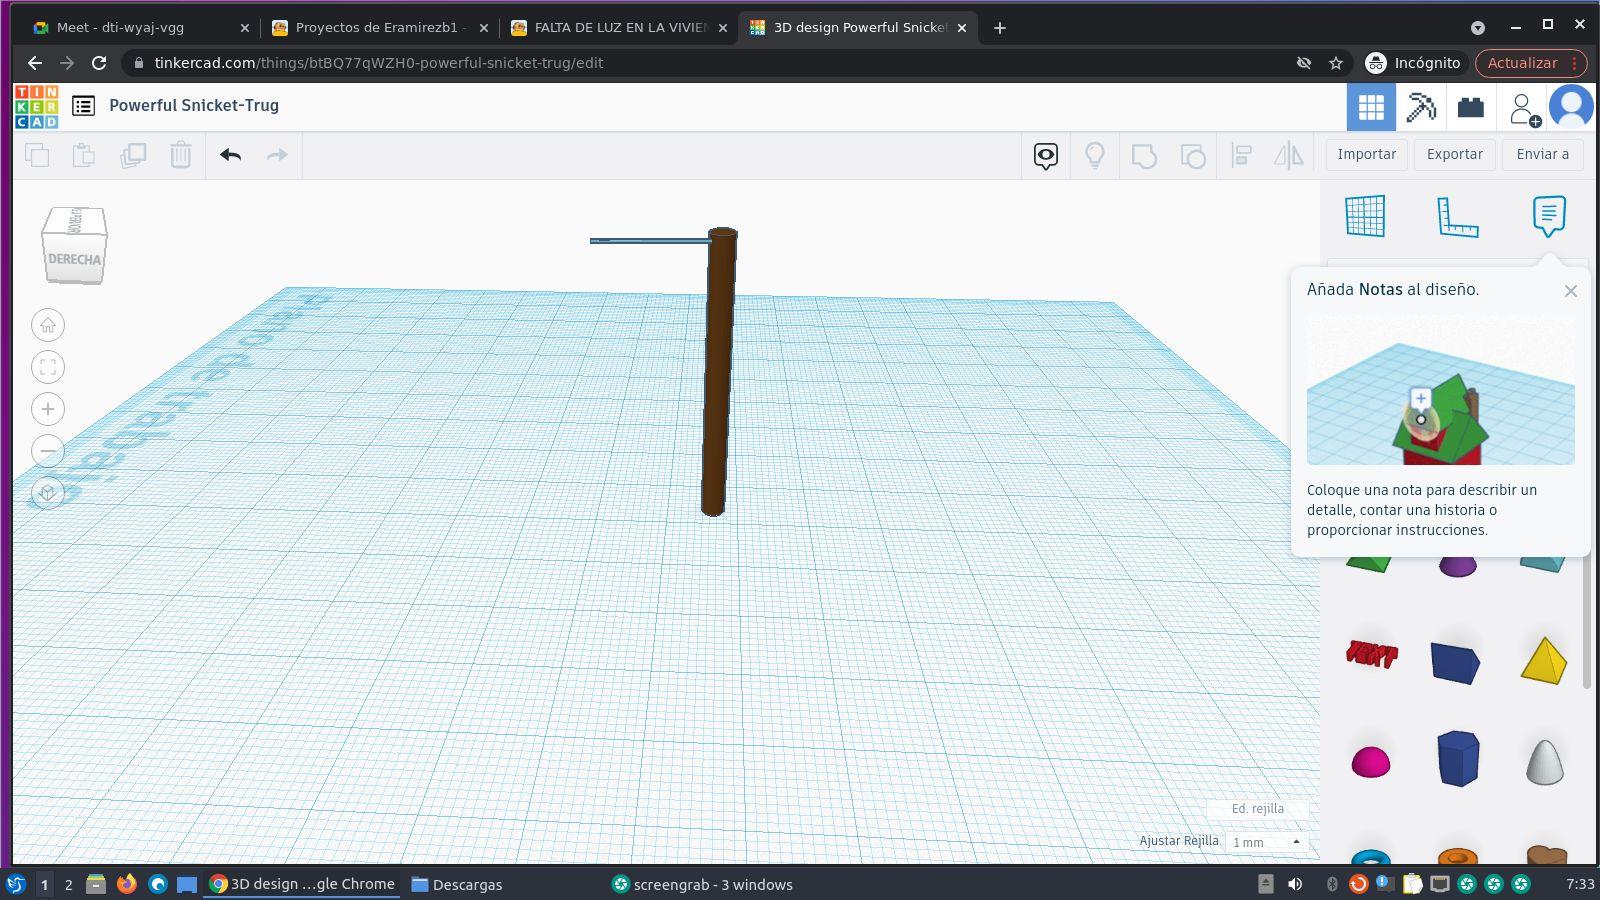Toggle show all hidden objects lightbulb
Image resolution: width=1600 pixels, height=900 pixels.
(1095, 155)
